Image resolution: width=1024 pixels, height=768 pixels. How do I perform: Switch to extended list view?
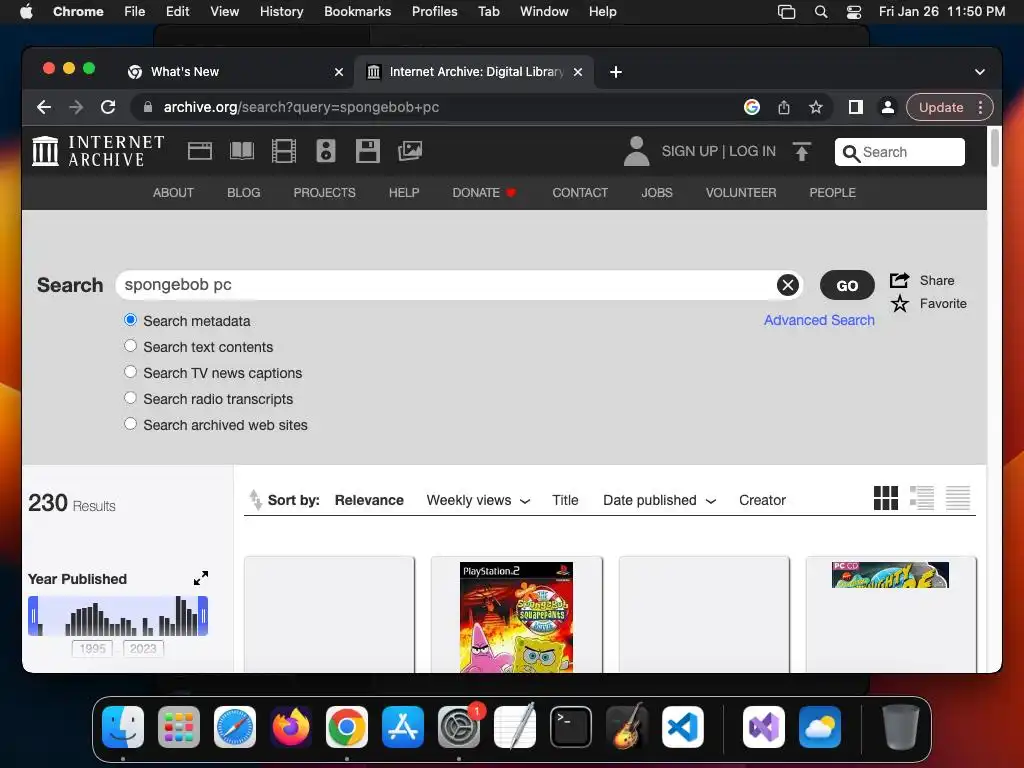(x=921, y=498)
